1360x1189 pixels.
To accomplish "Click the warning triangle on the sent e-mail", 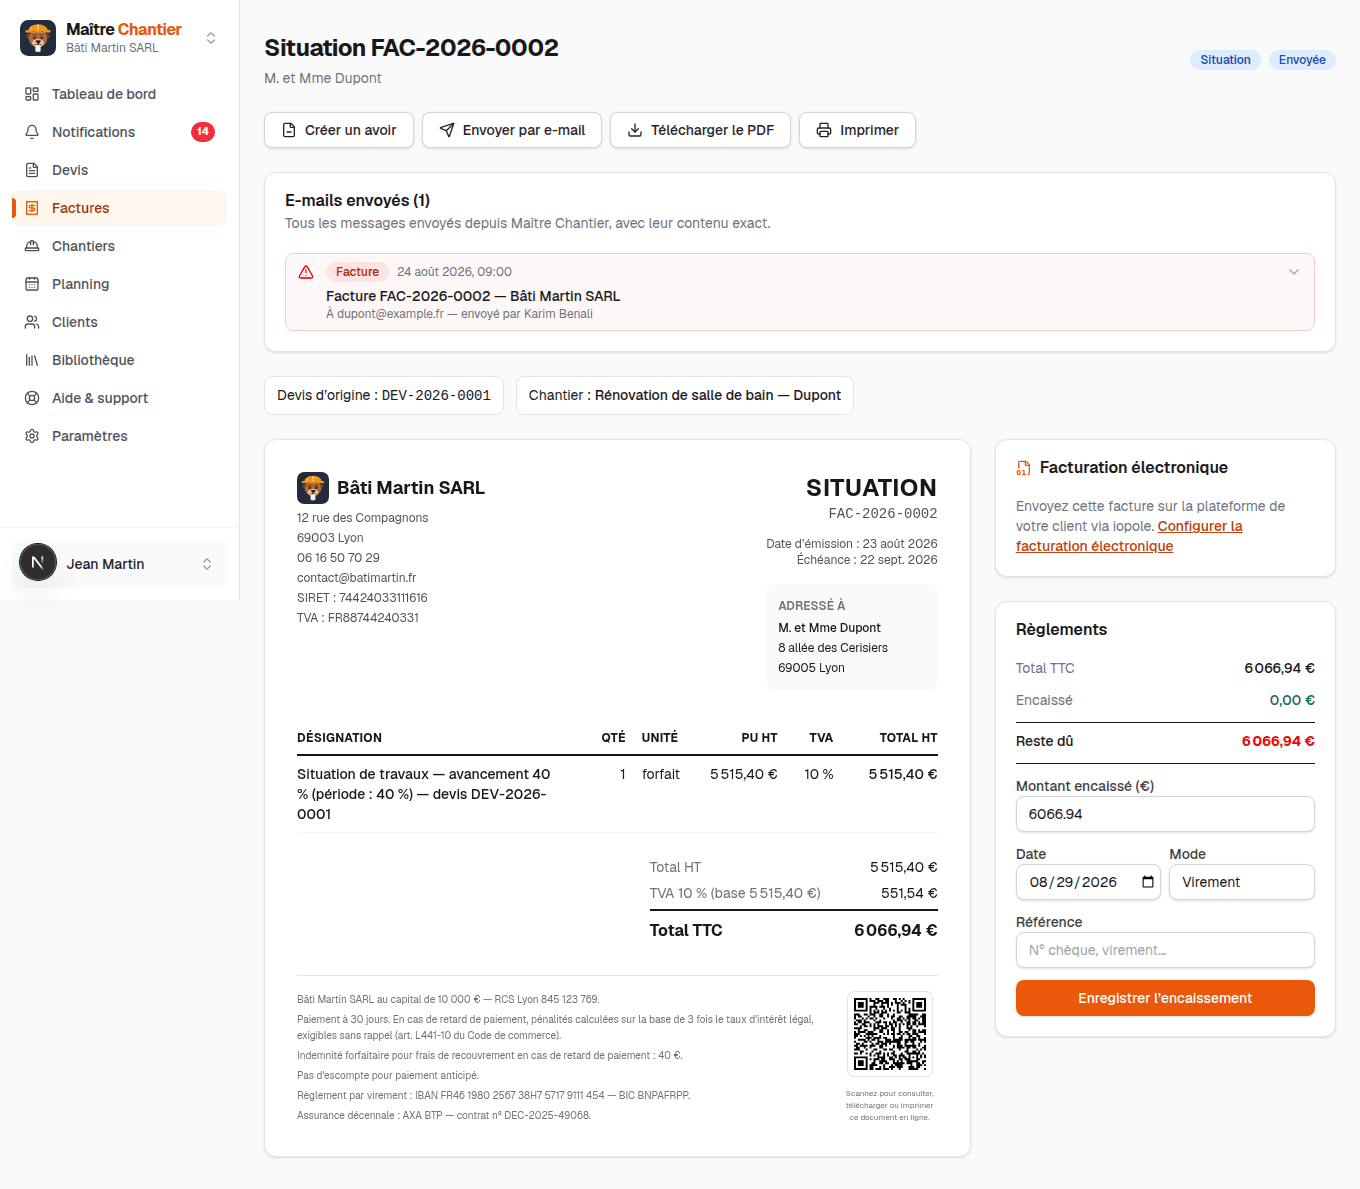I will point(306,272).
